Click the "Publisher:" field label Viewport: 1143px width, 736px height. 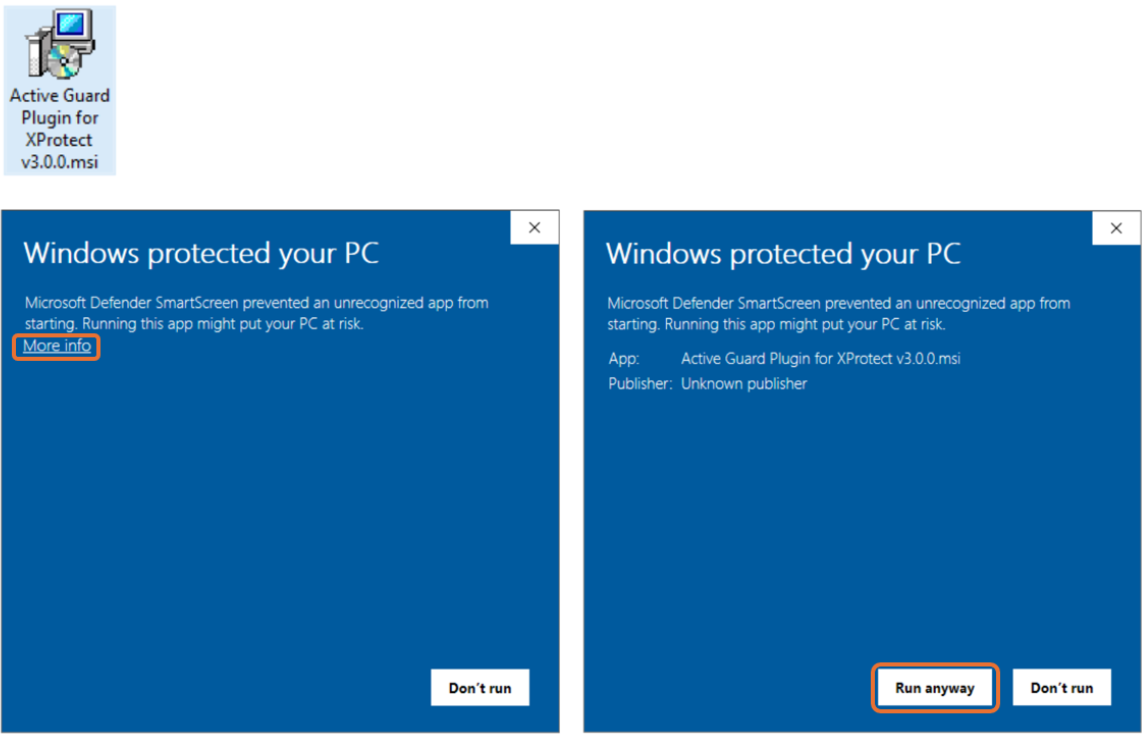click(x=640, y=384)
